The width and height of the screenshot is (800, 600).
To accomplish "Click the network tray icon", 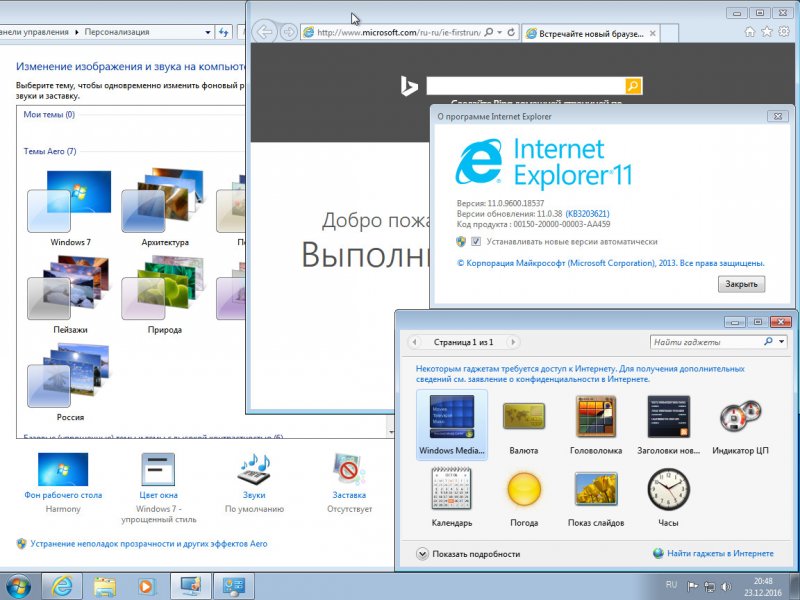I will click(710, 587).
